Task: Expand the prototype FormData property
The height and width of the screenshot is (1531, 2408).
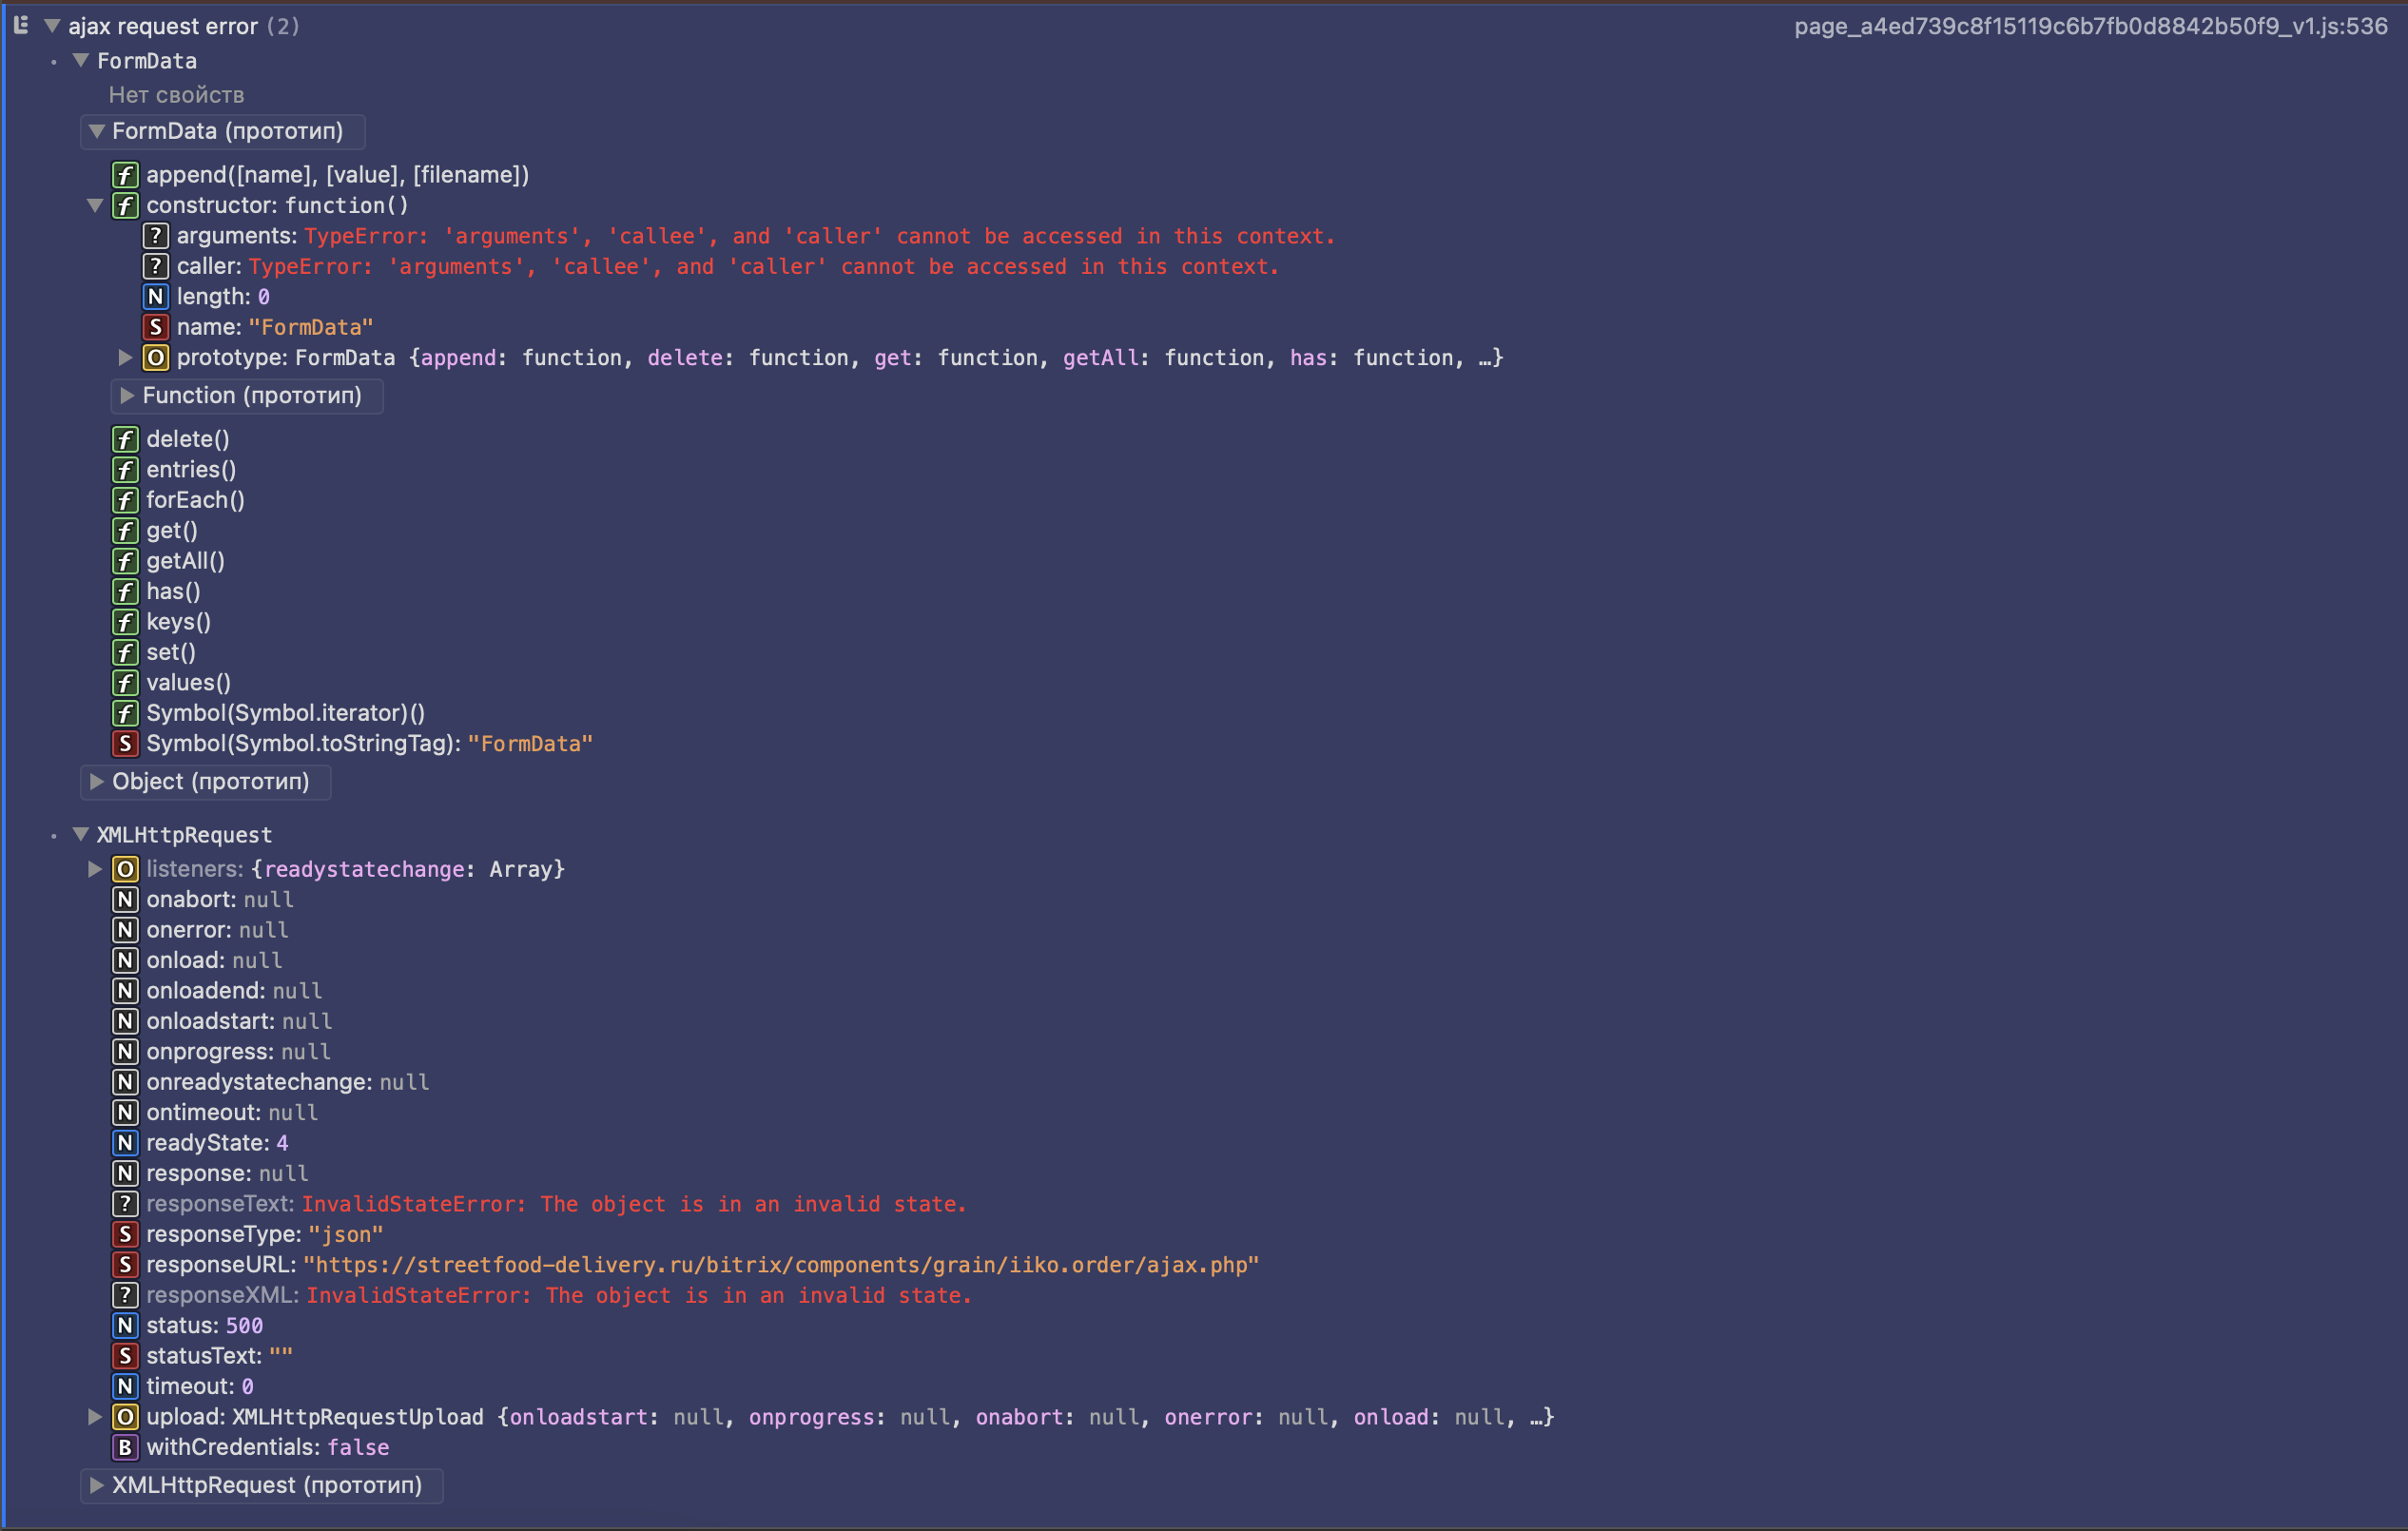Action: [x=125, y=358]
